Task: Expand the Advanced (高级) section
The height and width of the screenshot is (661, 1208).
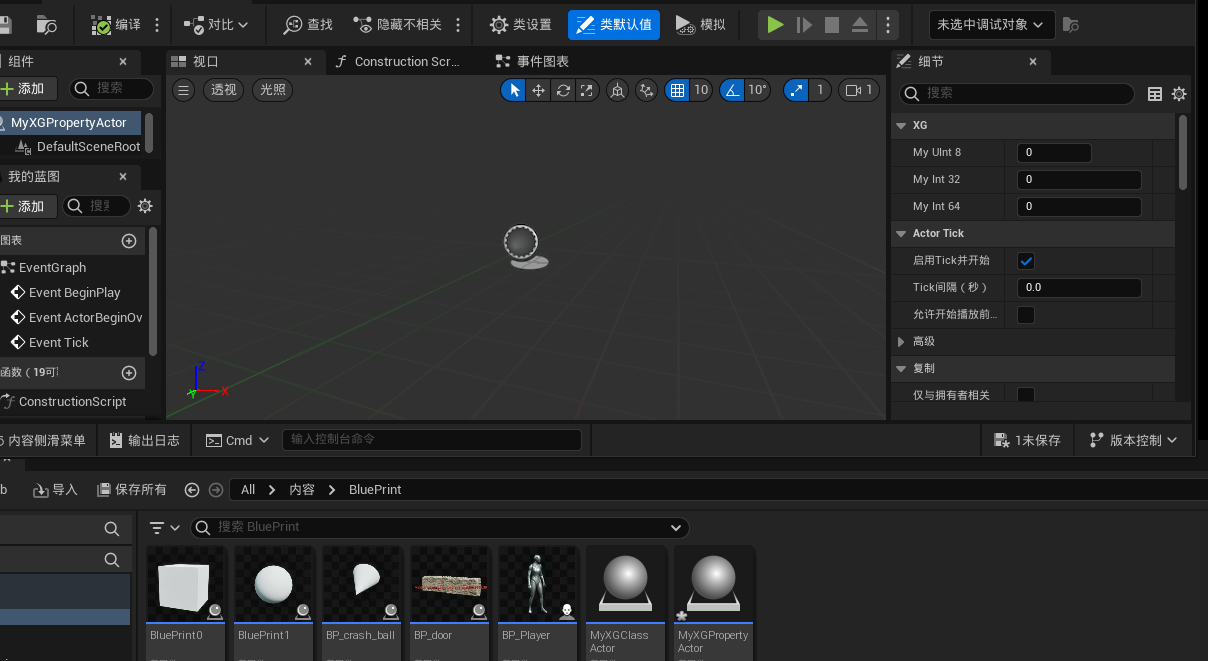Action: coord(902,342)
